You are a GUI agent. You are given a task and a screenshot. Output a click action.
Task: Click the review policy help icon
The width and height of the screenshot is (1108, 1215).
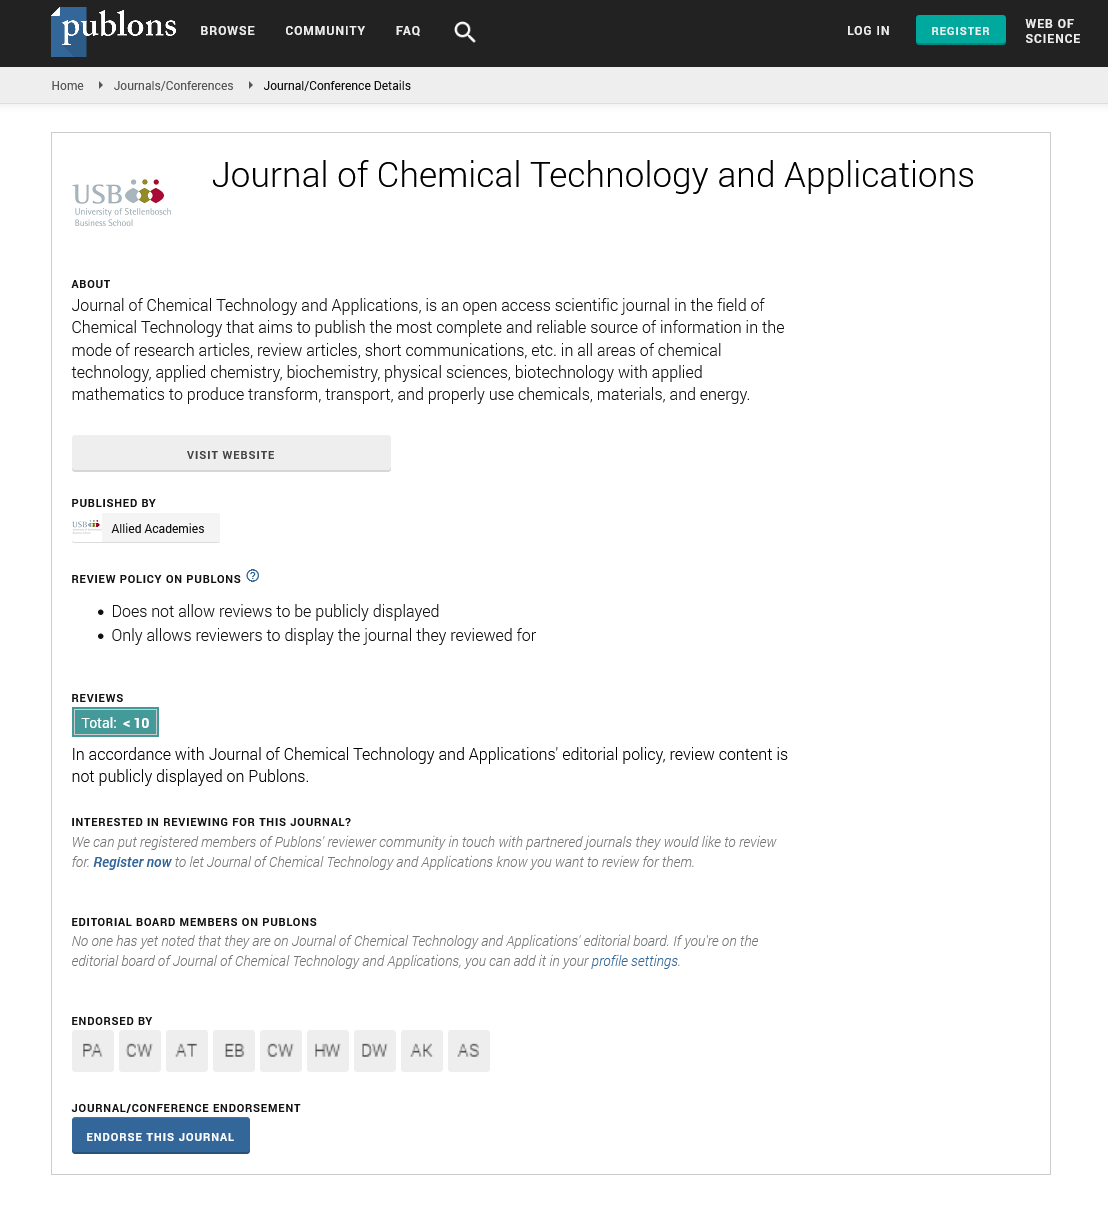click(x=253, y=576)
